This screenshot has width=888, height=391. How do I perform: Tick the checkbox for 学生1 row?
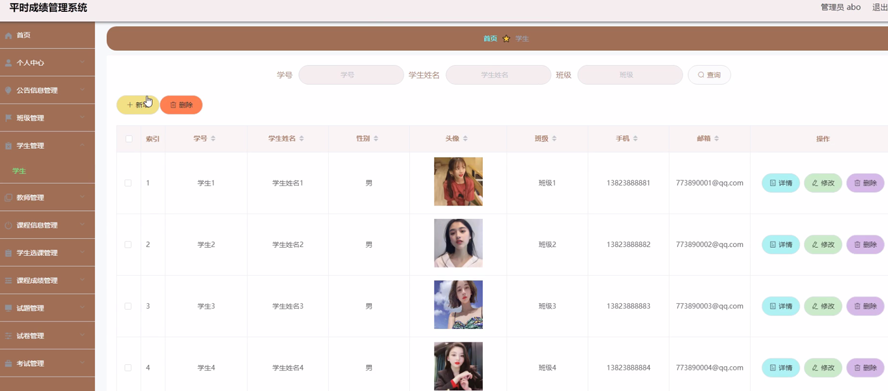click(128, 183)
